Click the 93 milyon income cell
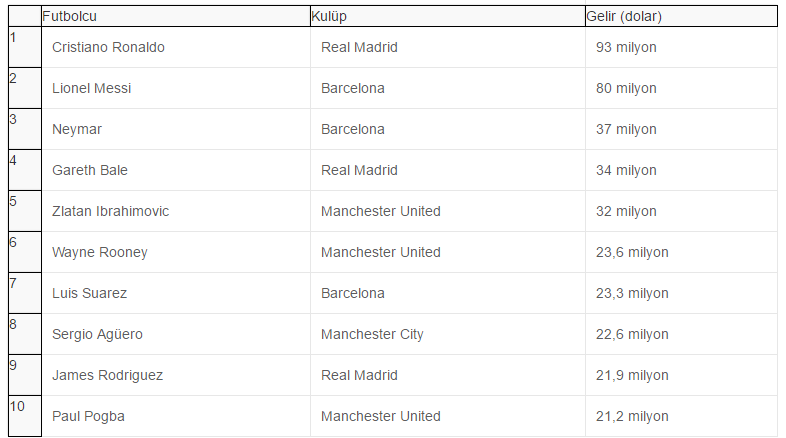This screenshot has height=438, width=786. [x=681, y=47]
